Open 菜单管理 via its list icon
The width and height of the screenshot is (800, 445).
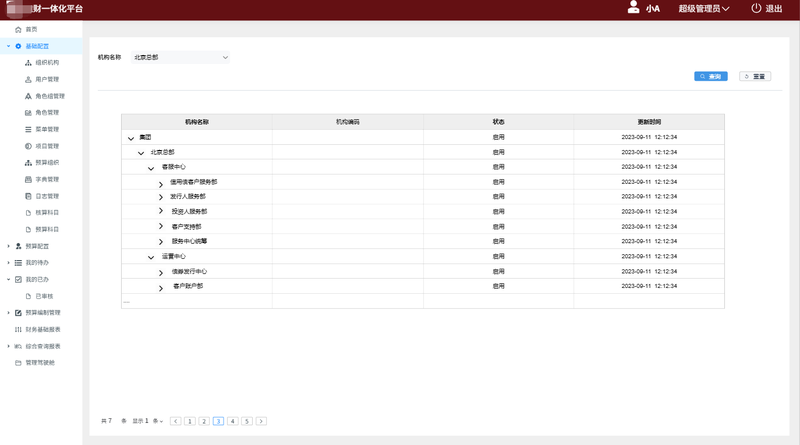click(28, 130)
